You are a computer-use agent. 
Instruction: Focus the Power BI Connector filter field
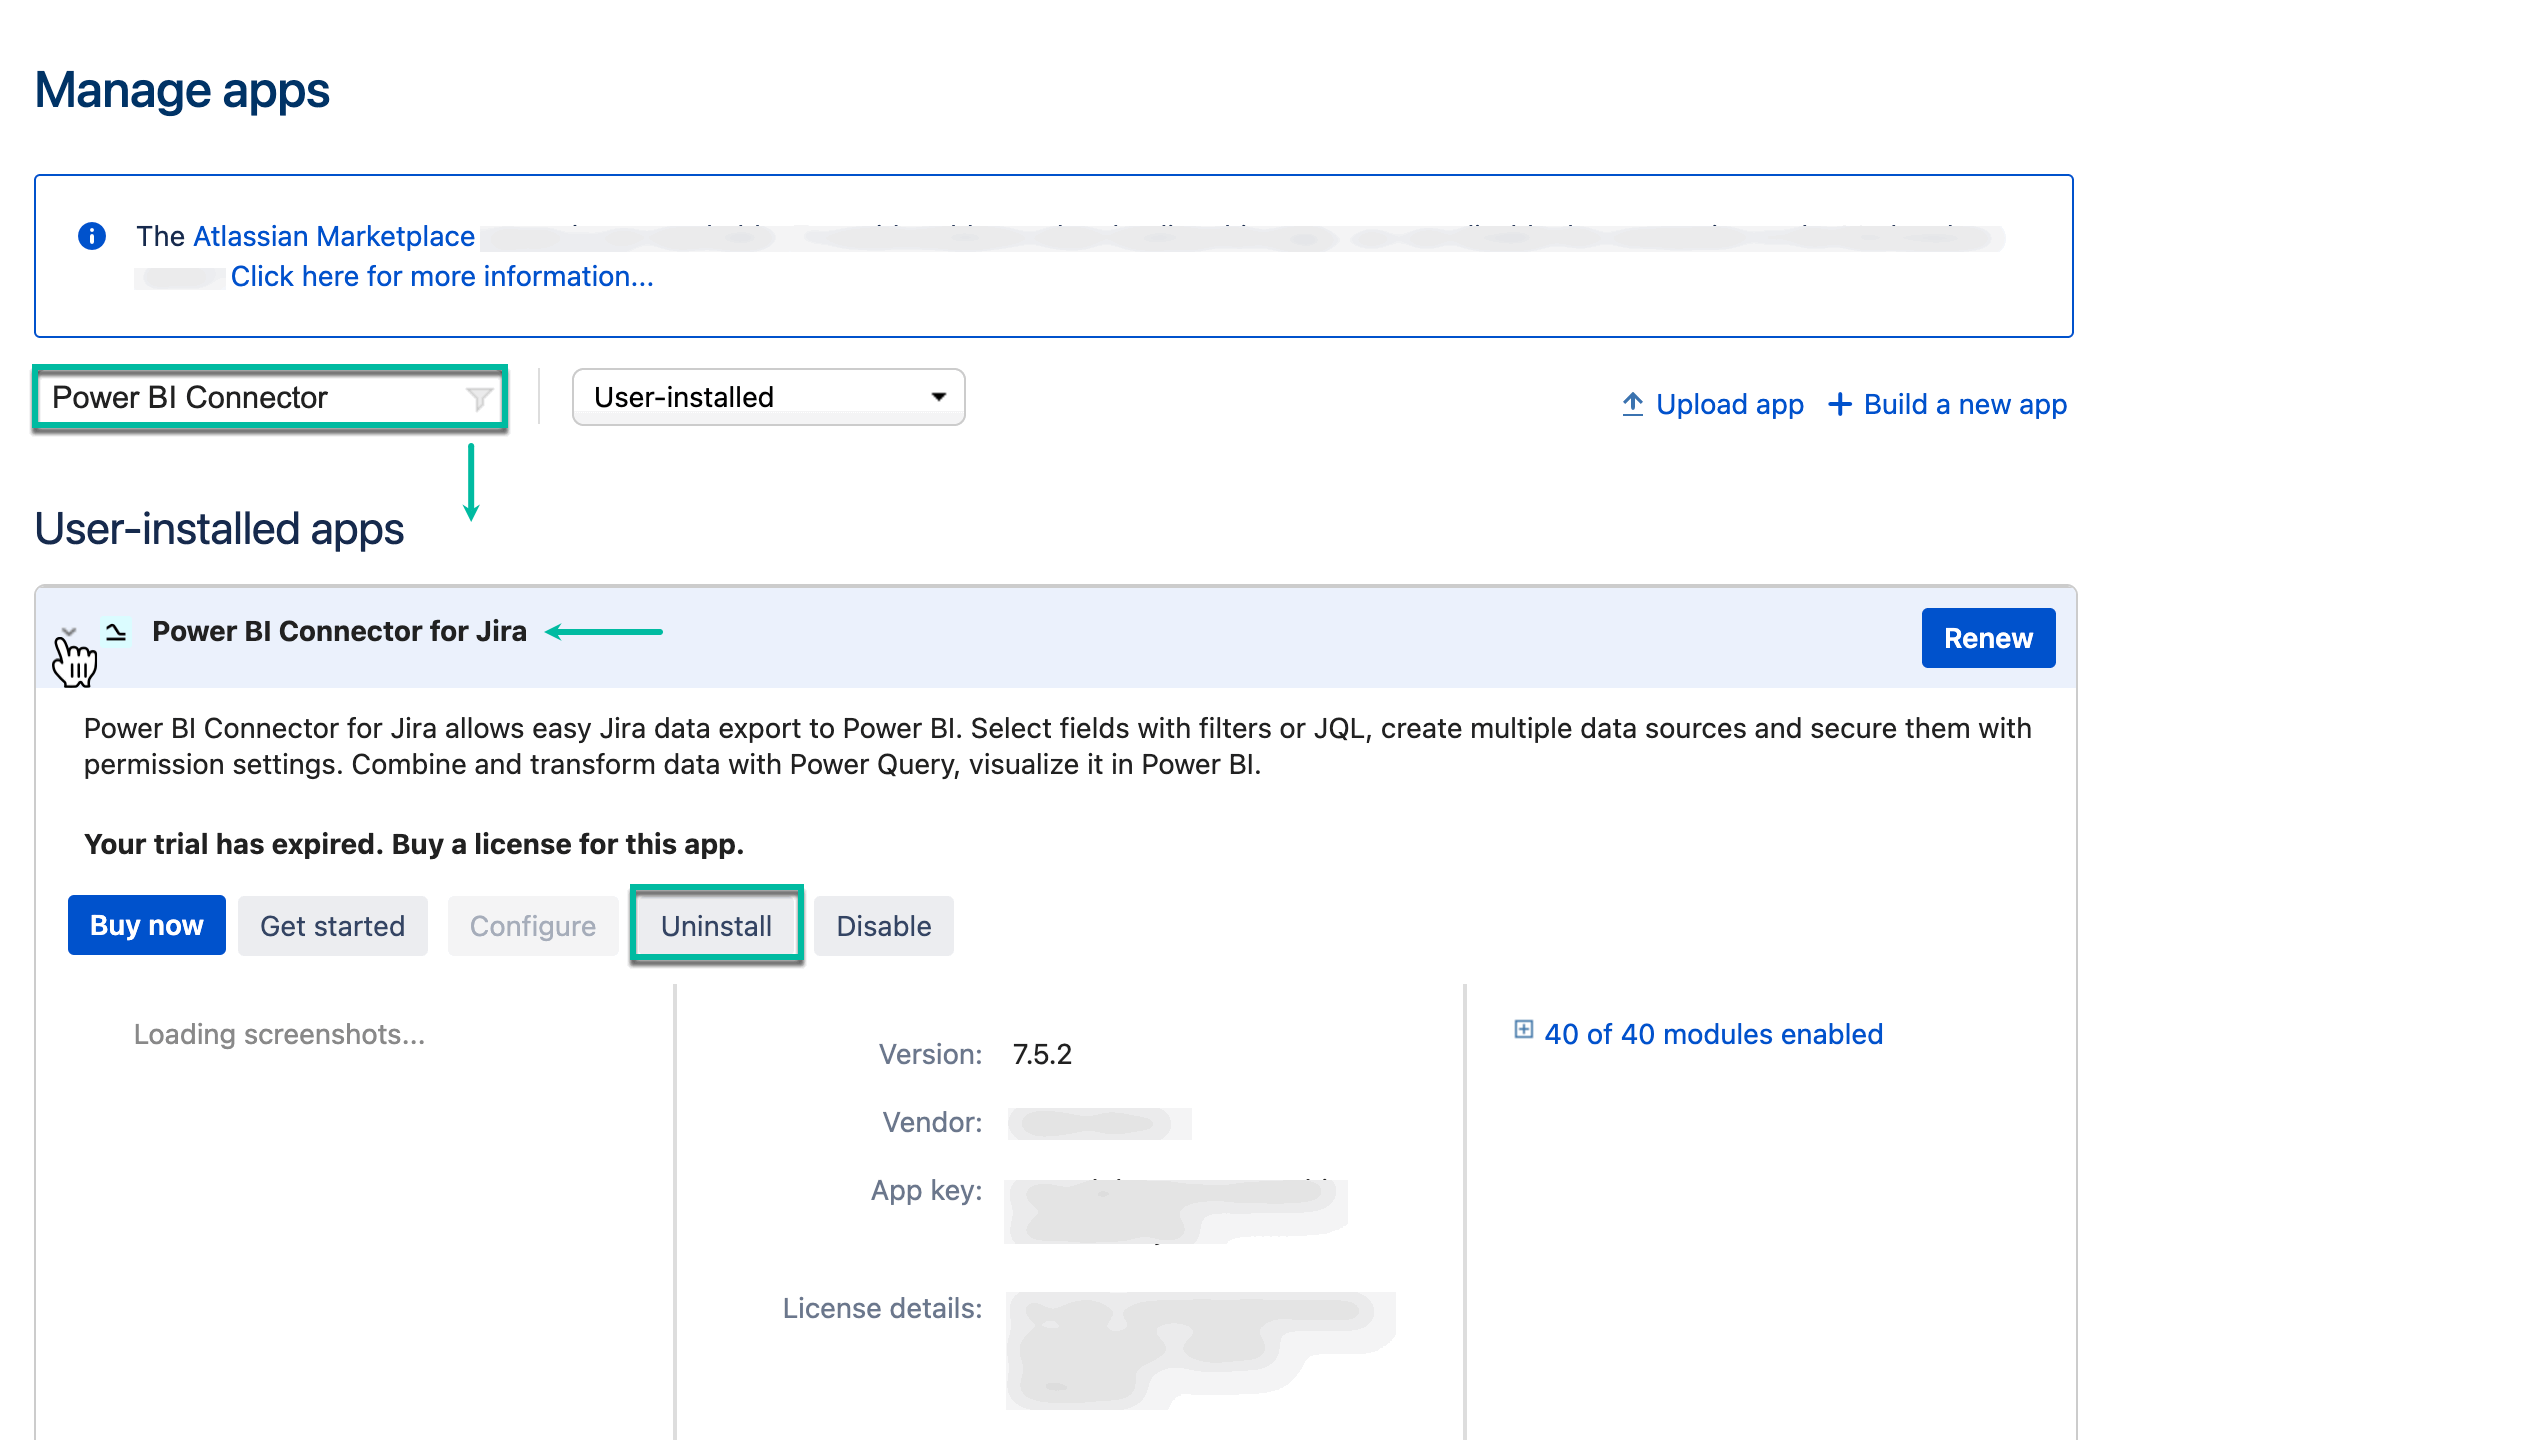(250, 398)
